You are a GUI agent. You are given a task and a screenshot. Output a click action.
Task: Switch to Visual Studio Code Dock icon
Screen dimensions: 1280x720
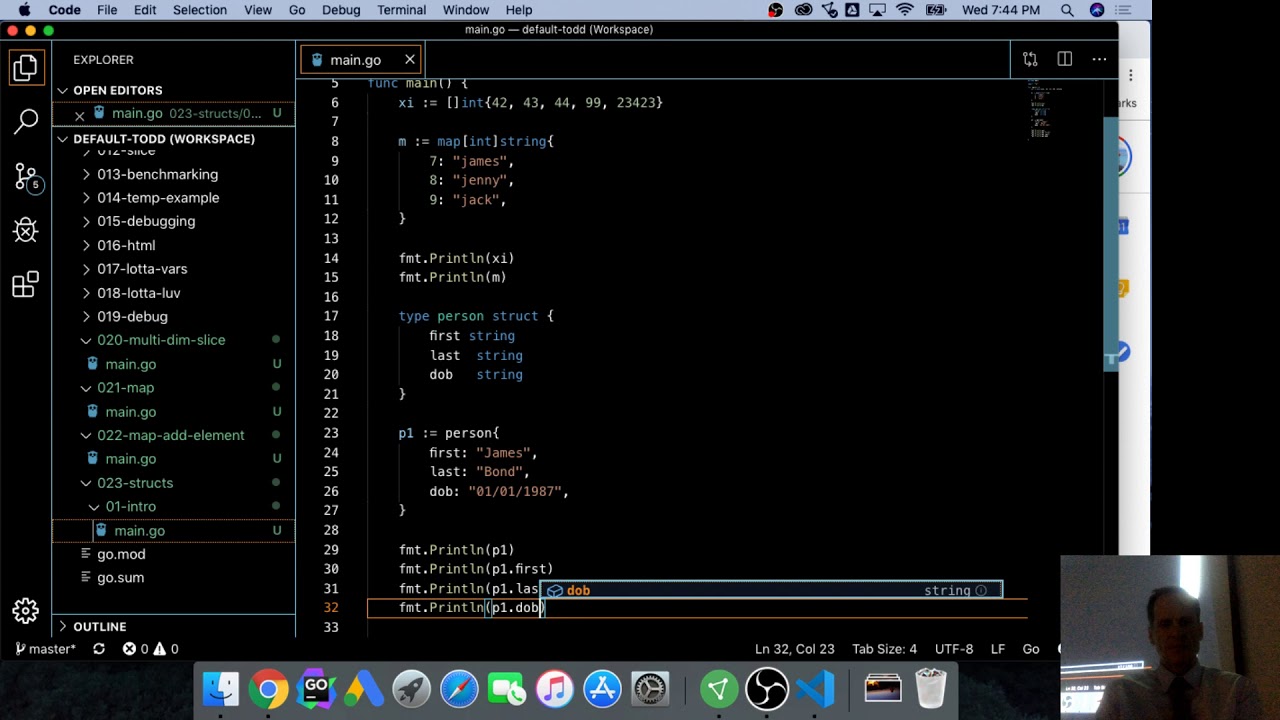click(815, 689)
